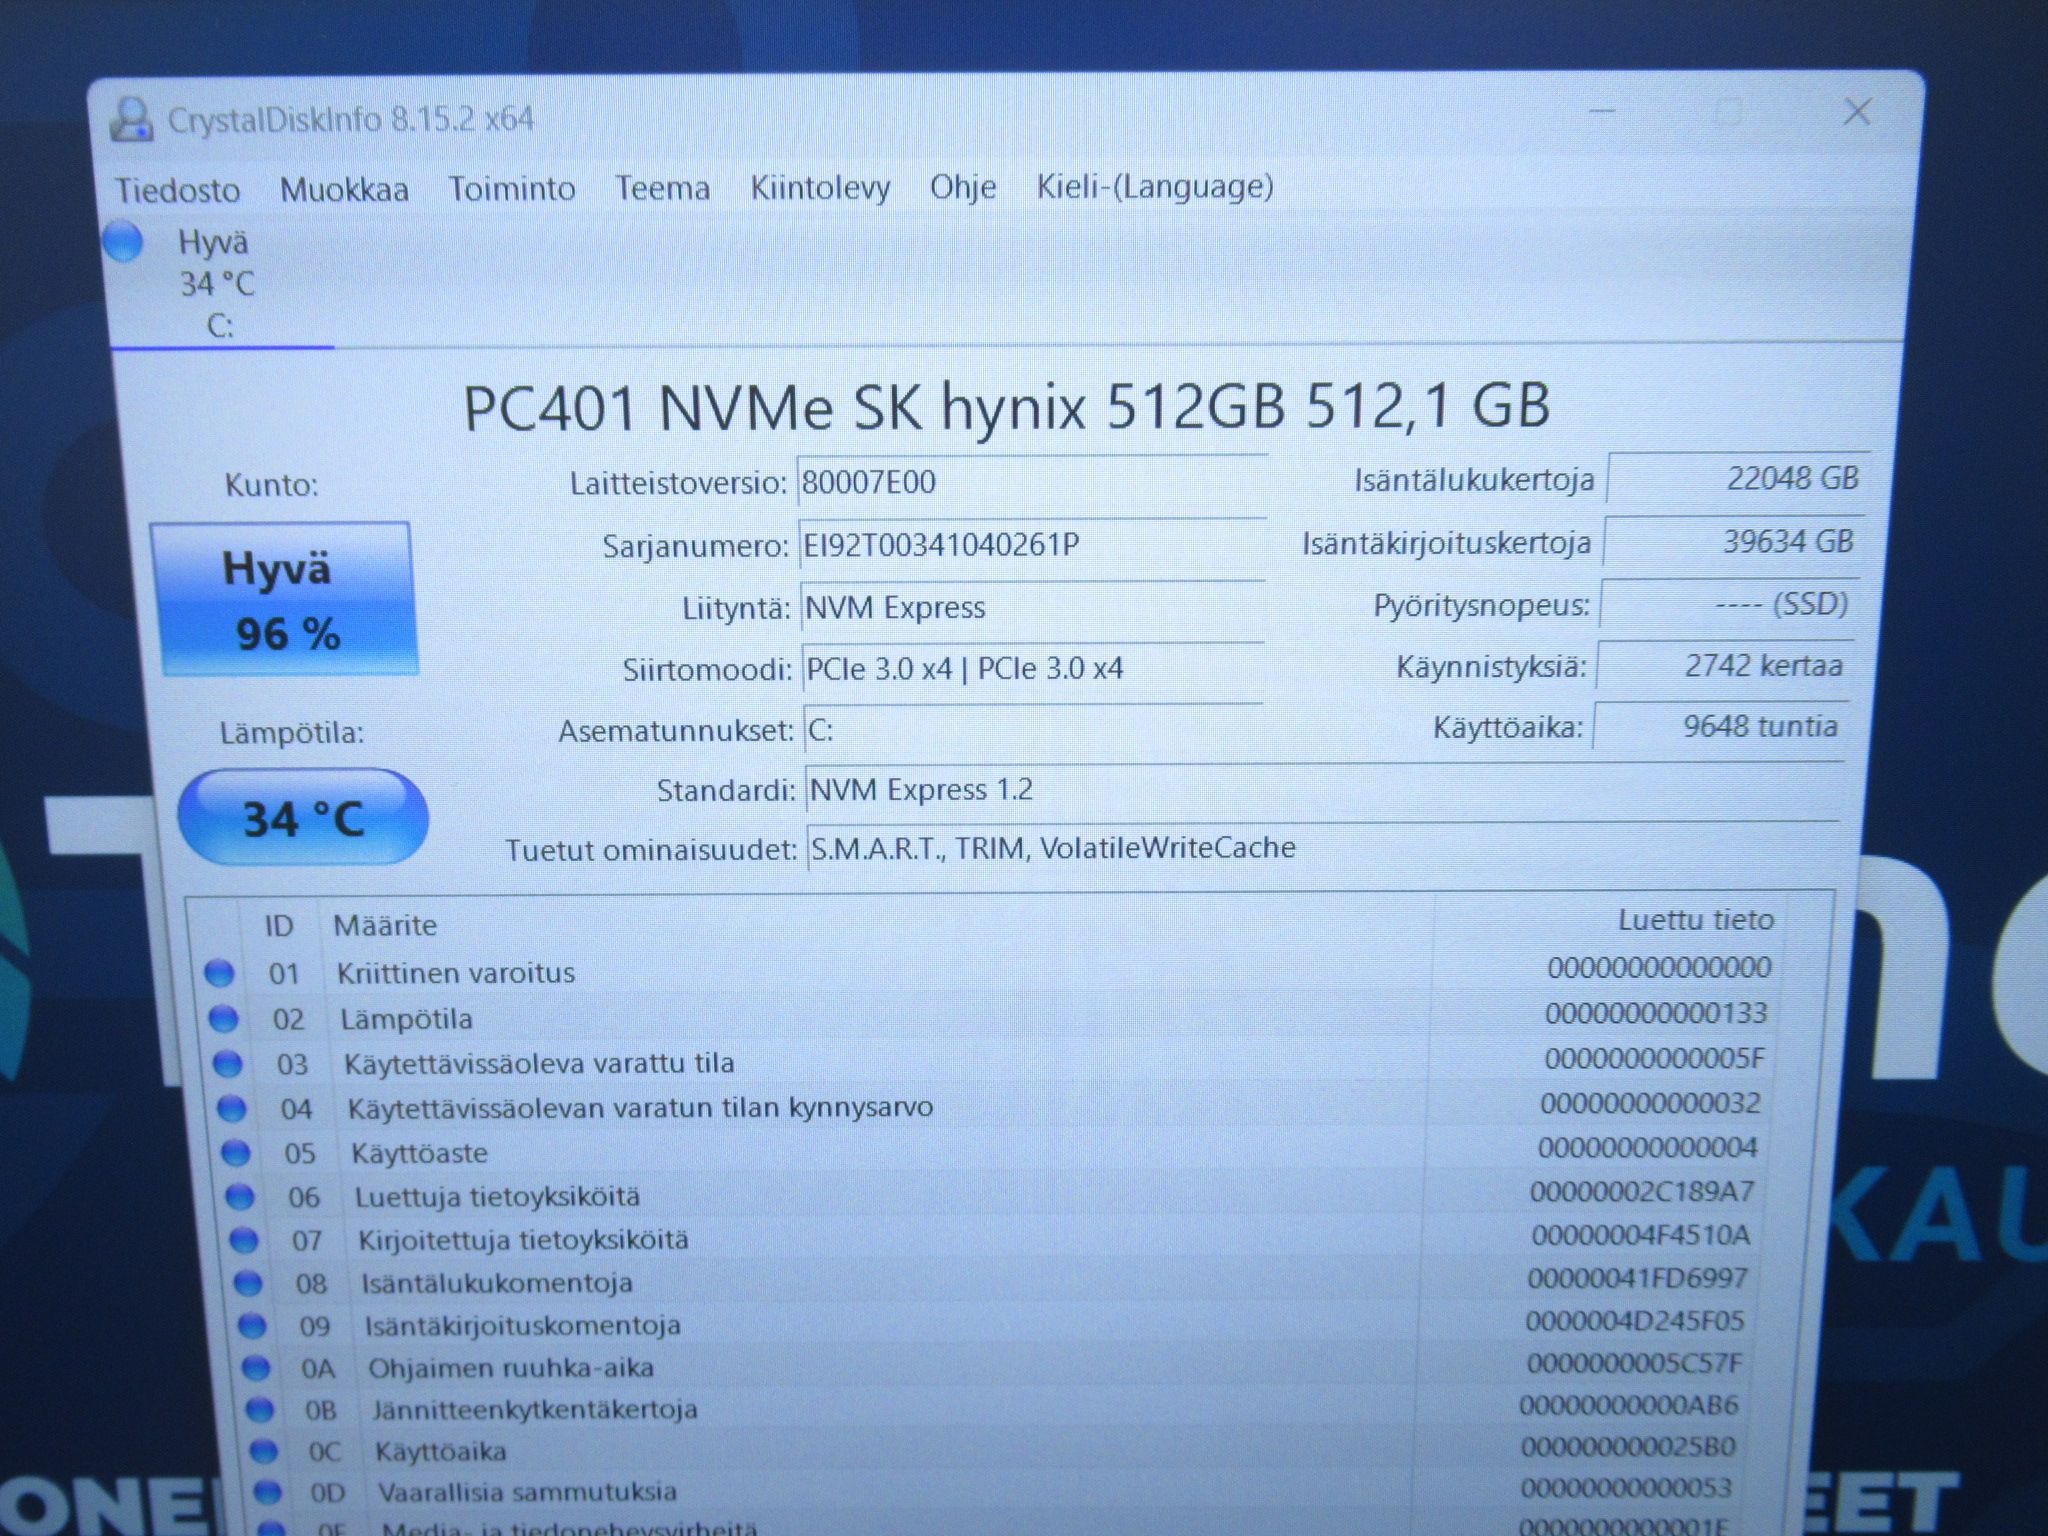Click the status orb for Isäntäkirjoituskomentoja row
Screen dimensions: 2048x1536
(x=252, y=1326)
